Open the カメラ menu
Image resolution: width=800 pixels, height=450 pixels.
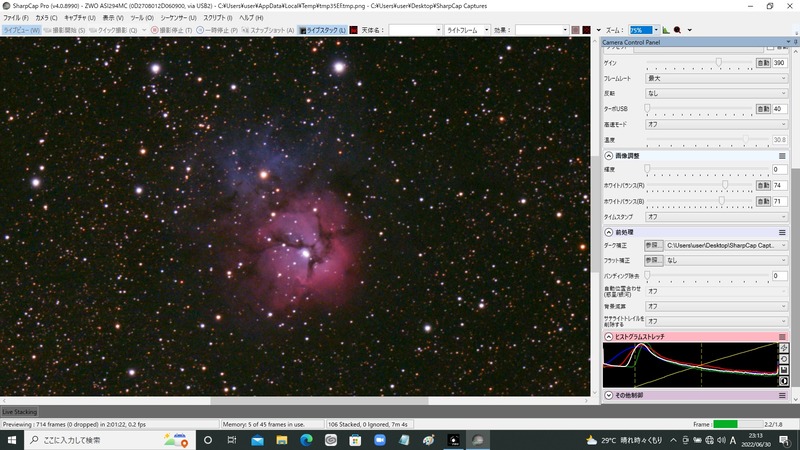[46, 18]
